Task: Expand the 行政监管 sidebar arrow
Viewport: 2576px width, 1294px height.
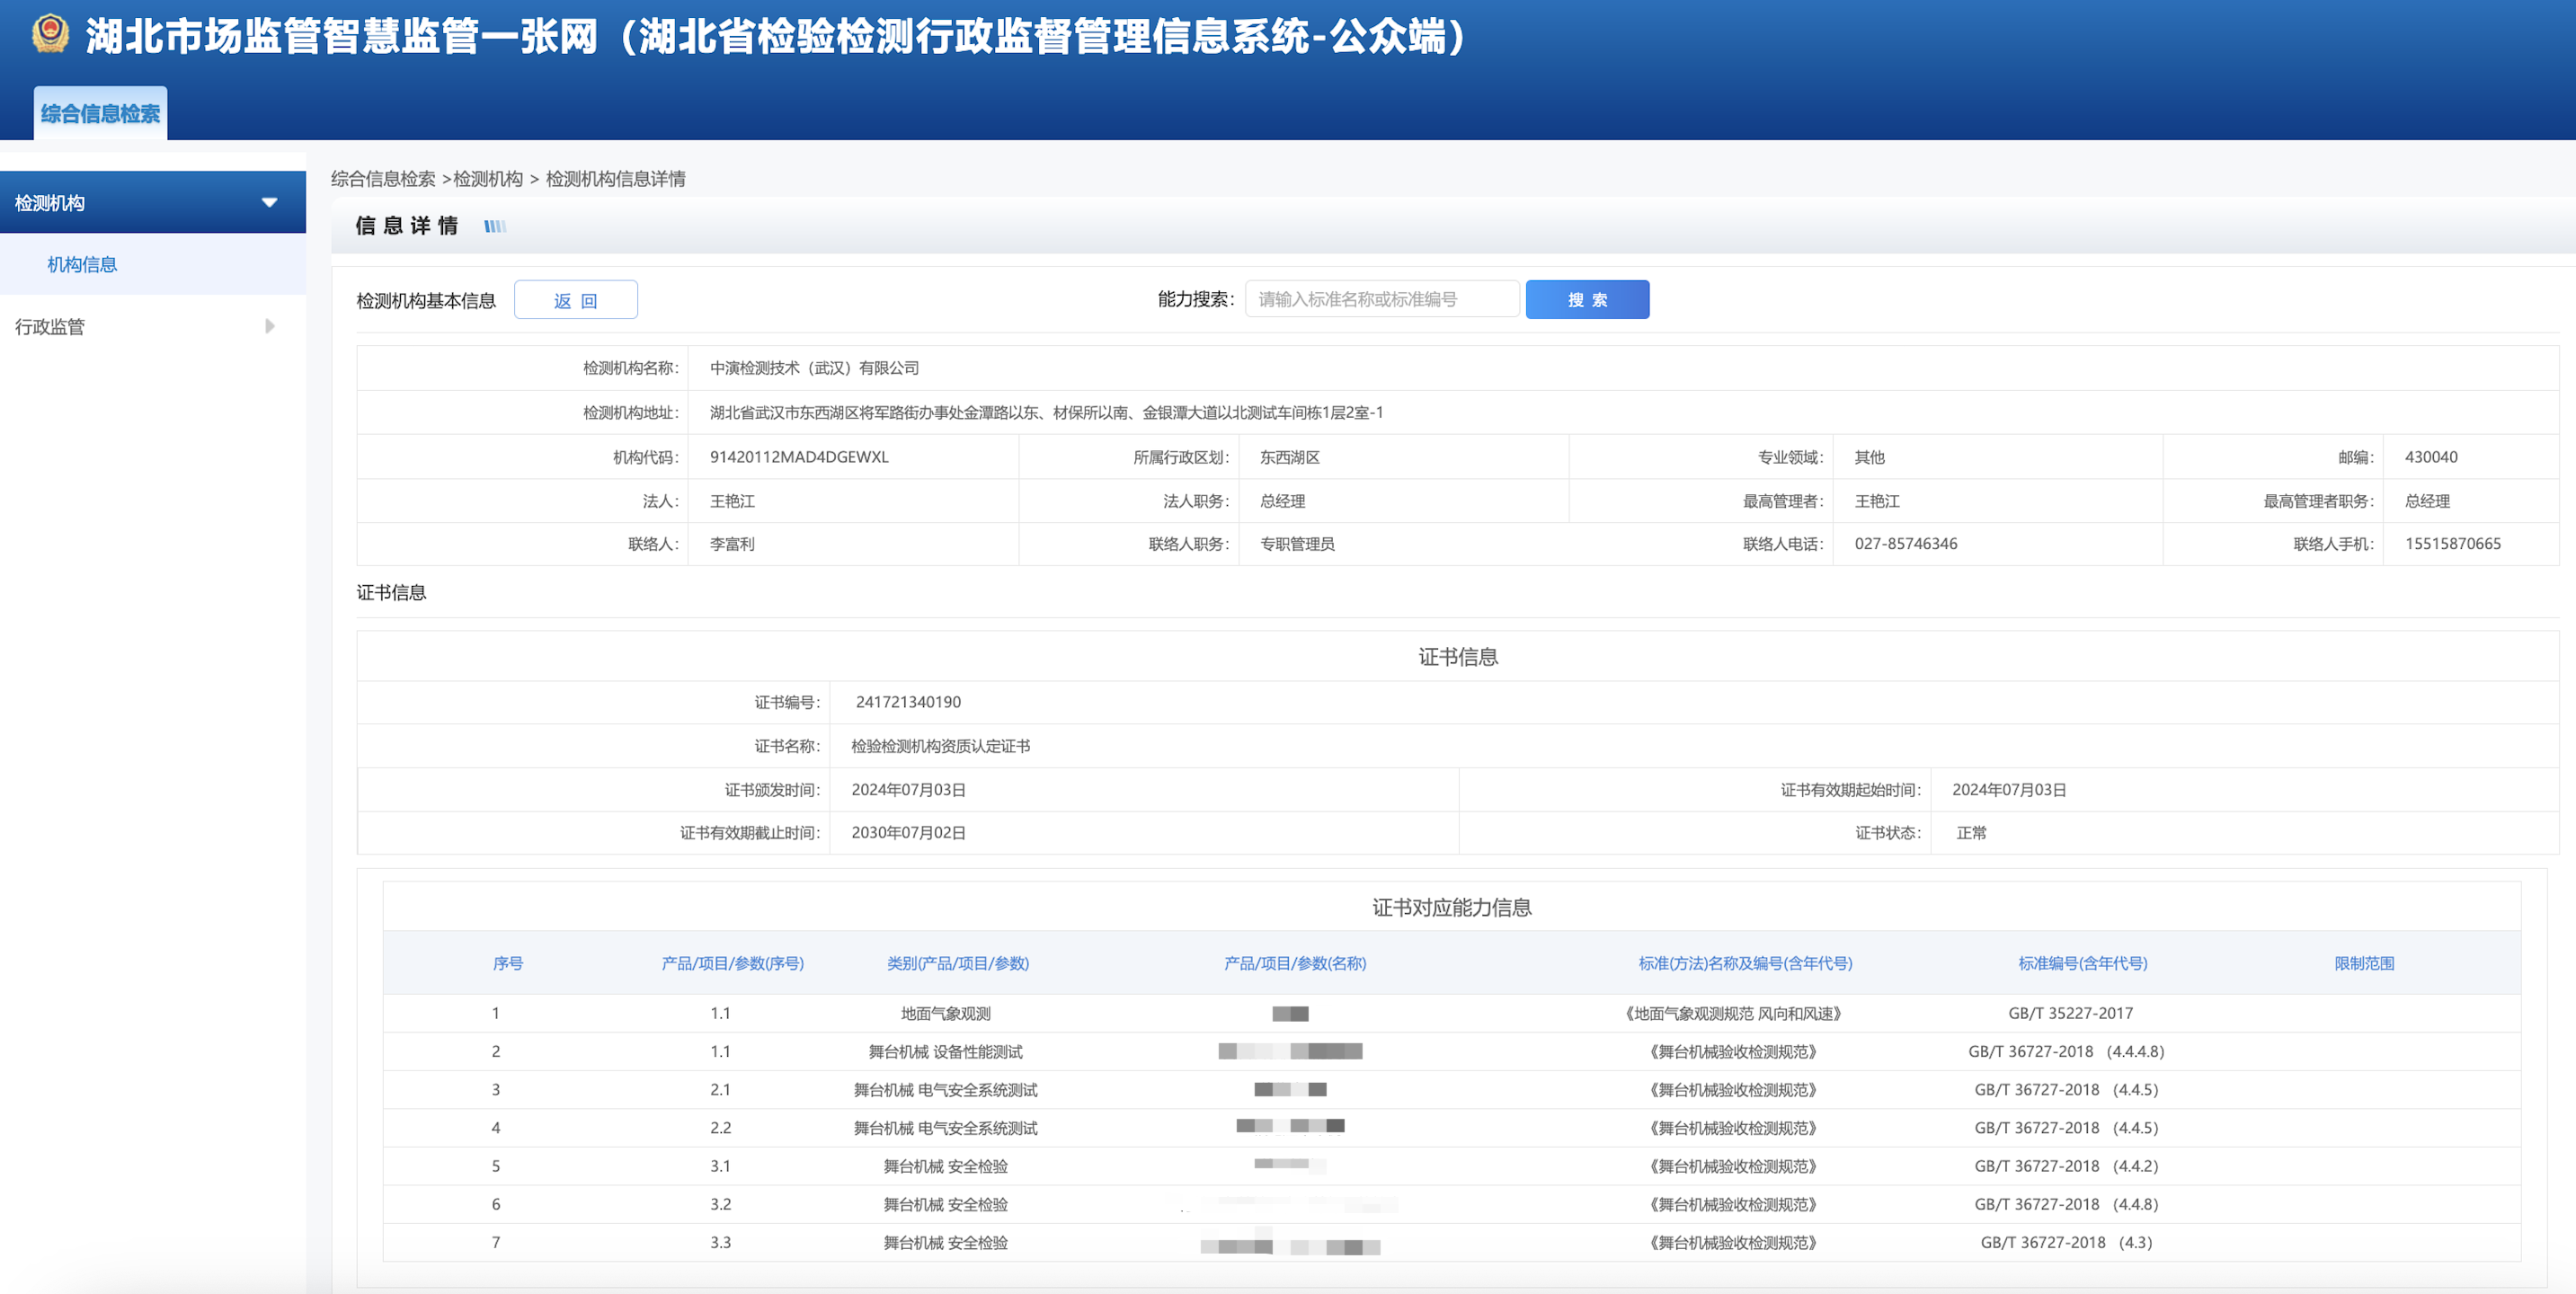Action: click(269, 326)
